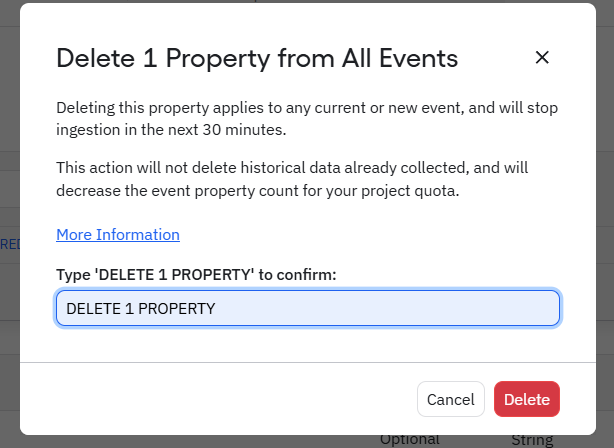Click the word 'ingestion' in the description
Viewport: 614px width, 448px height.
click(89, 129)
